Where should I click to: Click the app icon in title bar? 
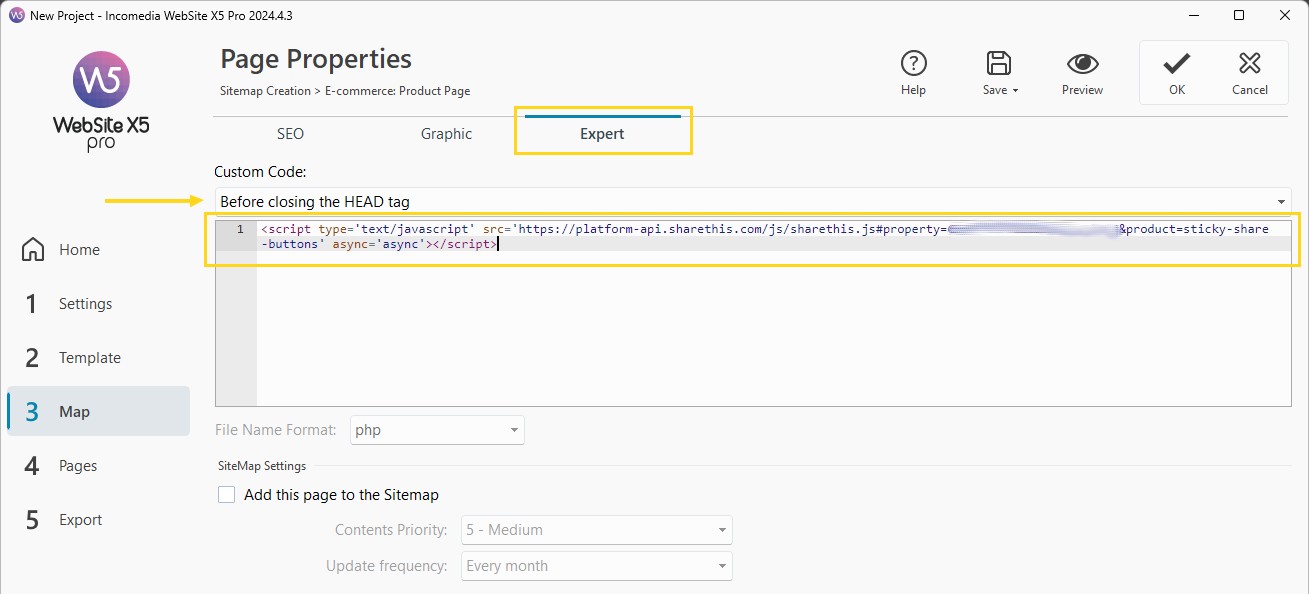(x=16, y=16)
